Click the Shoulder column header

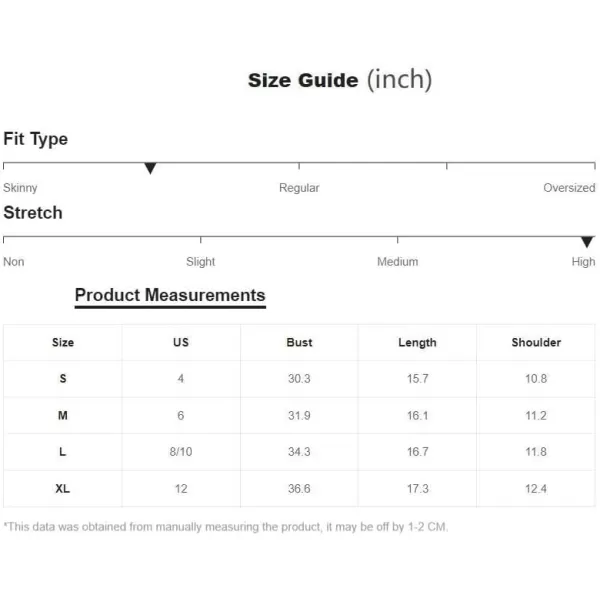(x=536, y=342)
